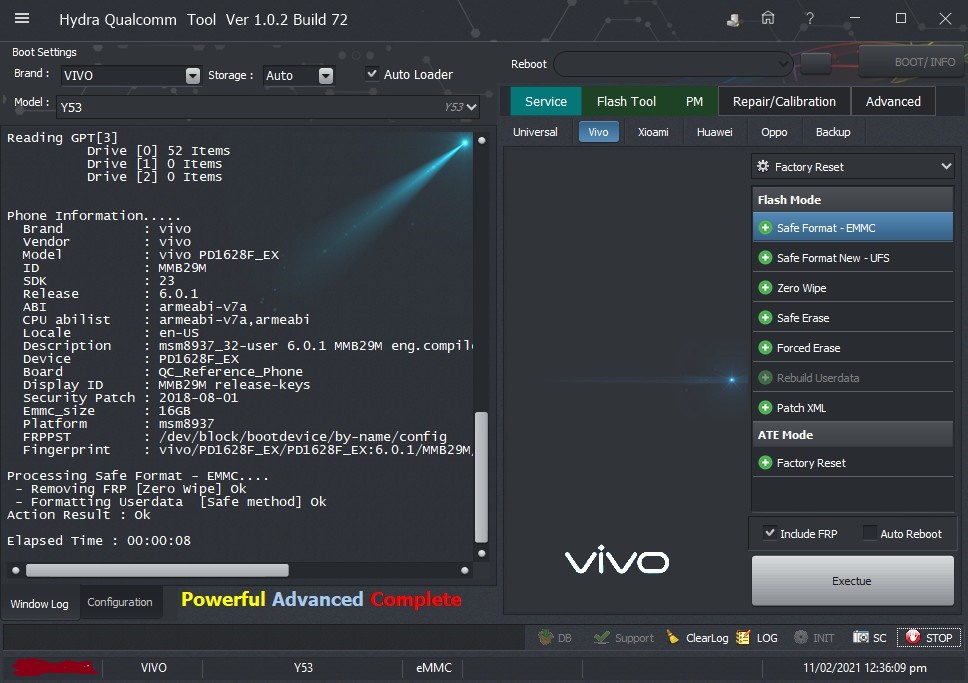Viewport: 968px width, 683px height.
Task: Open help question mark icon
Action: pos(809,19)
